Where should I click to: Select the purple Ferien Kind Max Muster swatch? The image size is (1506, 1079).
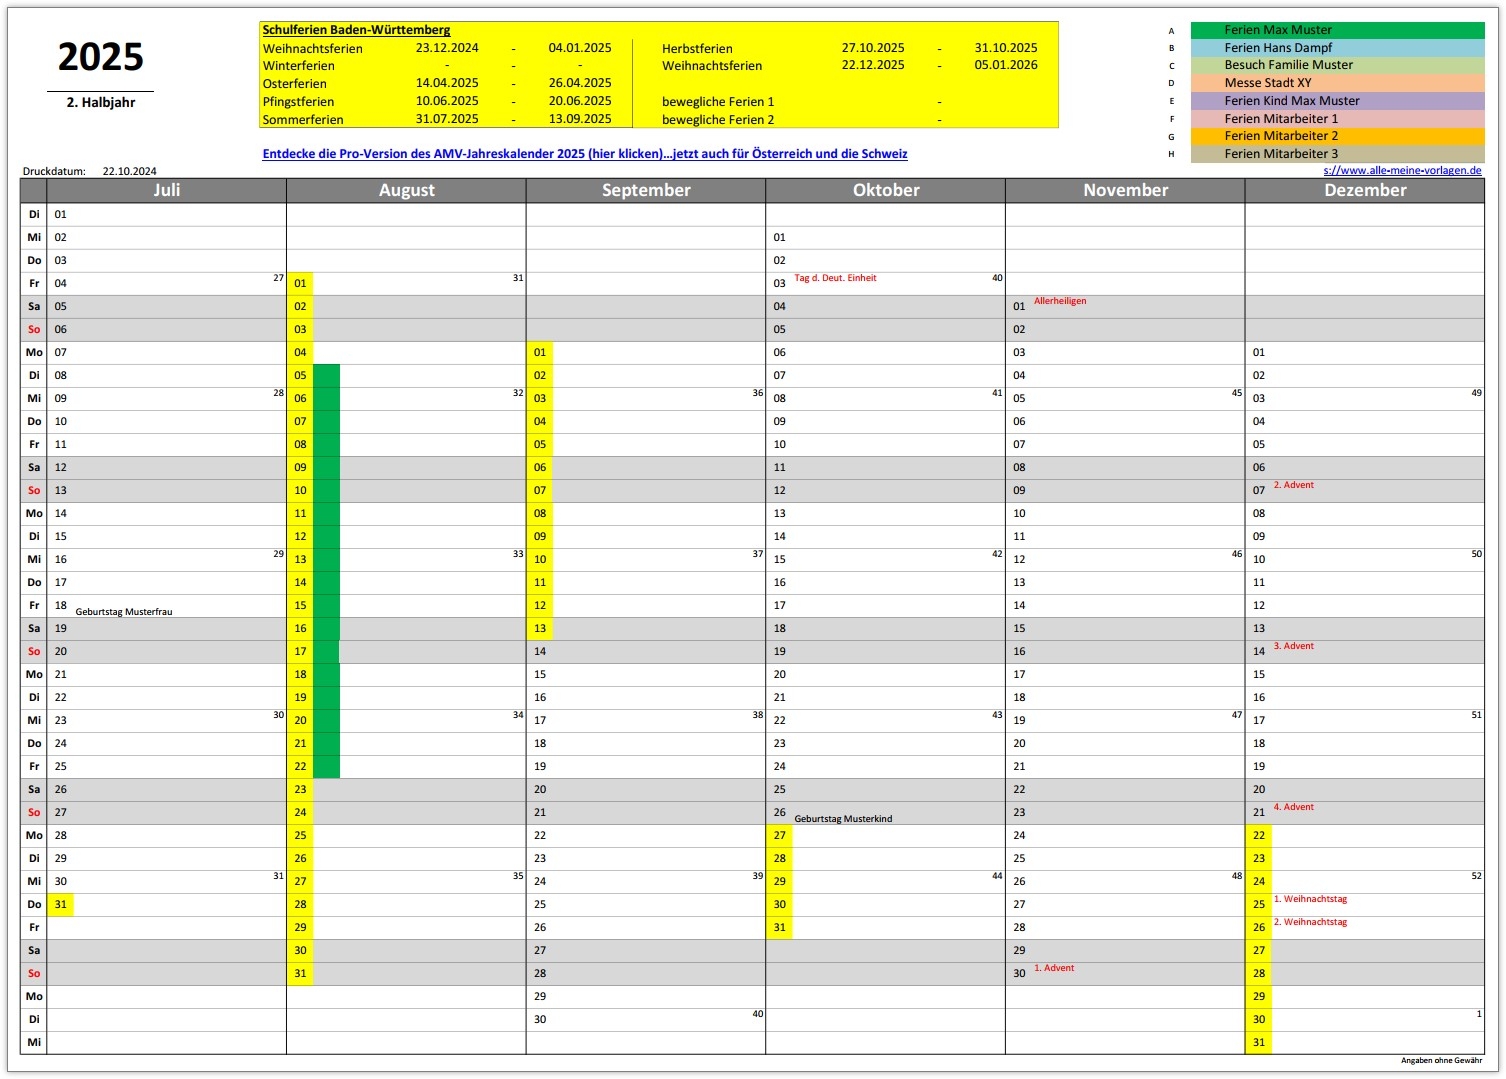click(1337, 101)
